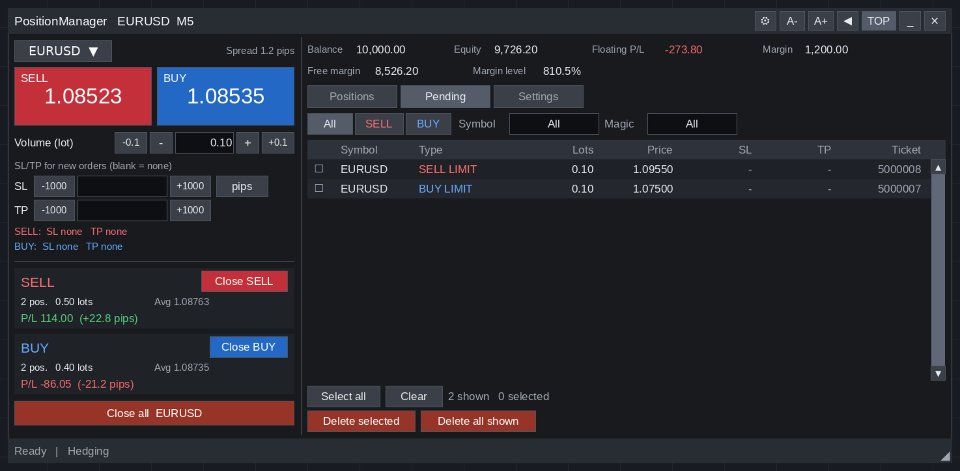
Task: Click the Ready status bar text
Action: pos(30,451)
